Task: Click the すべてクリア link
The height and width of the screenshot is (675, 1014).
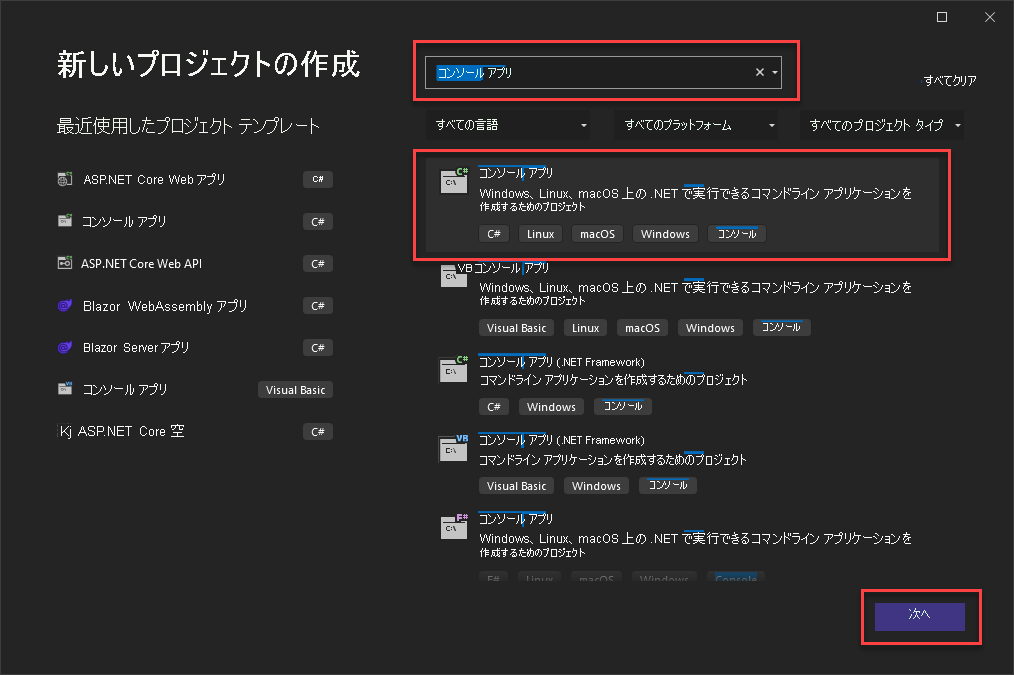Action: [x=949, y=81]
